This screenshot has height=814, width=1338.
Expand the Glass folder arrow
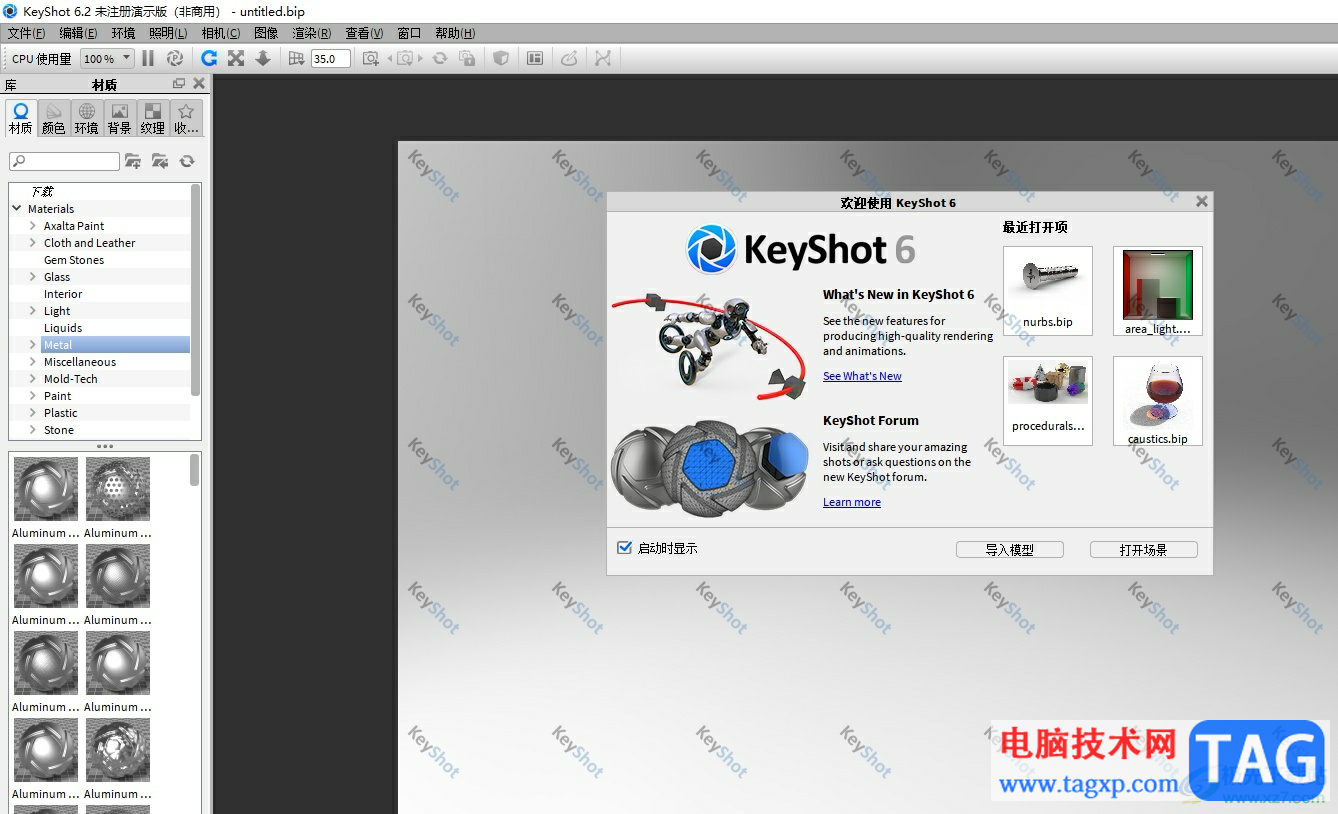(x=33, y=277)
